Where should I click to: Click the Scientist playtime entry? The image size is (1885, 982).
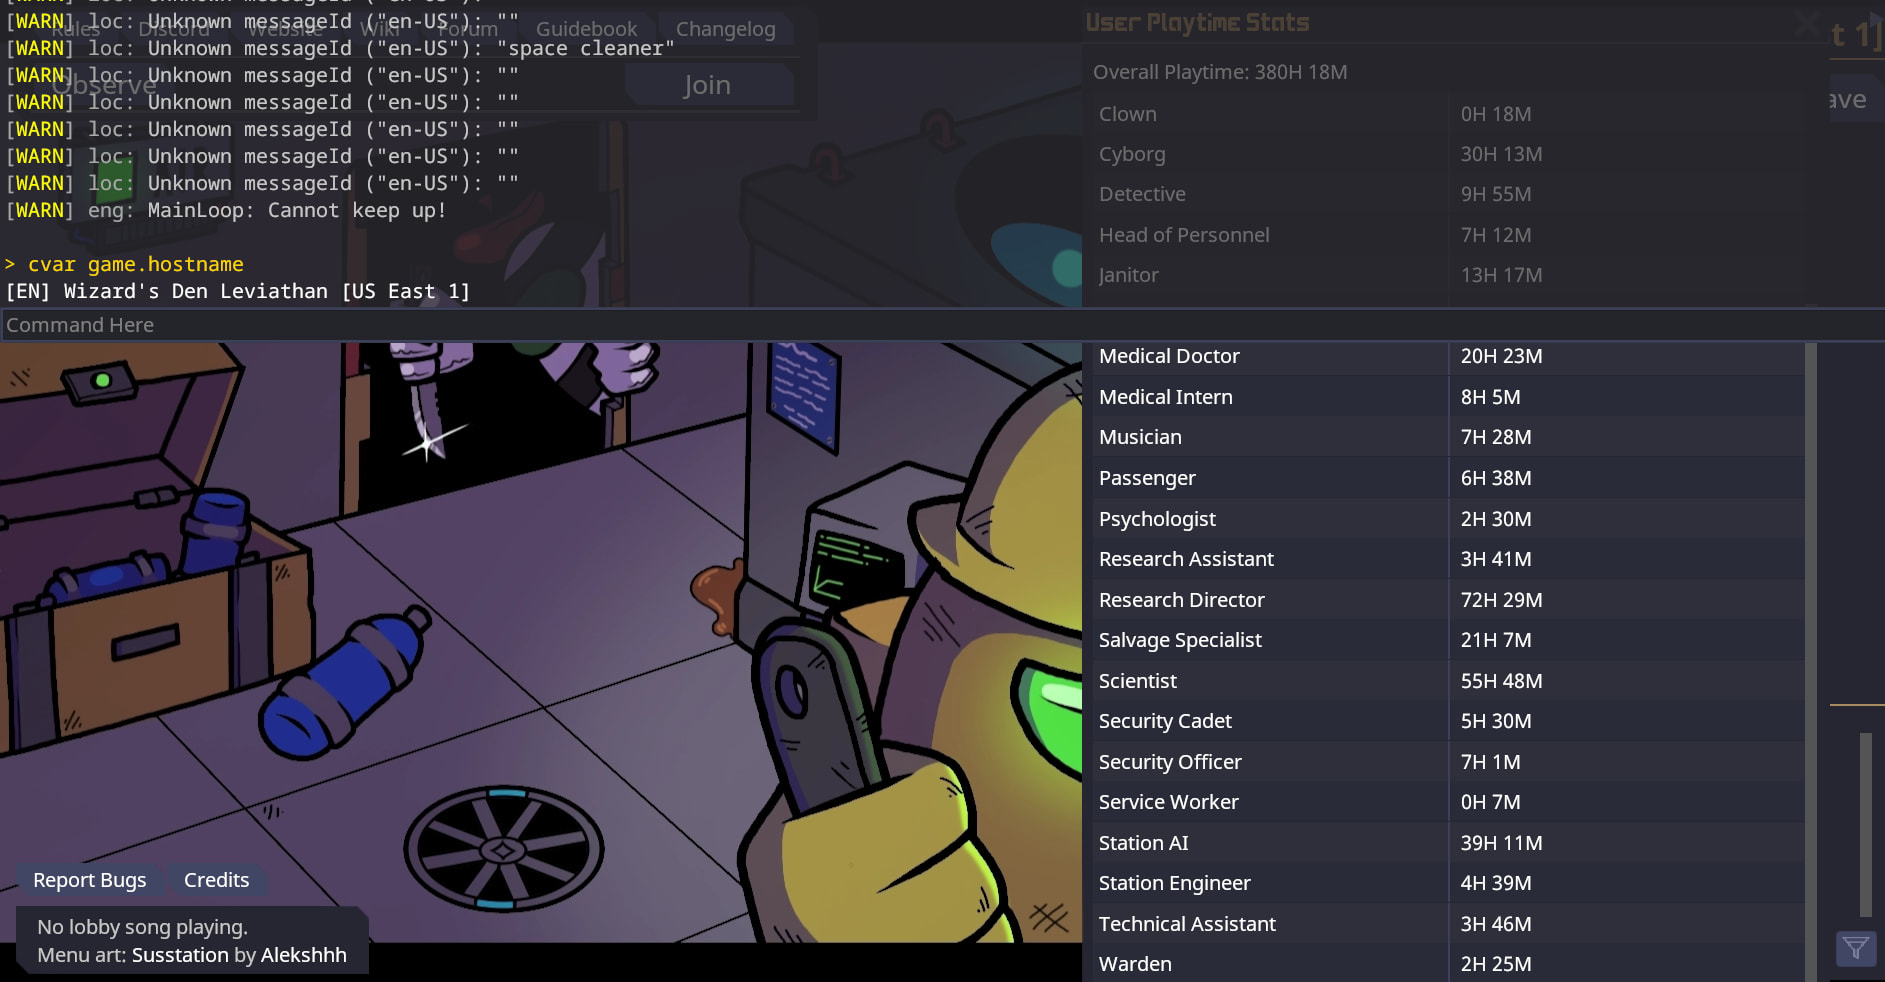[1447, 681]
